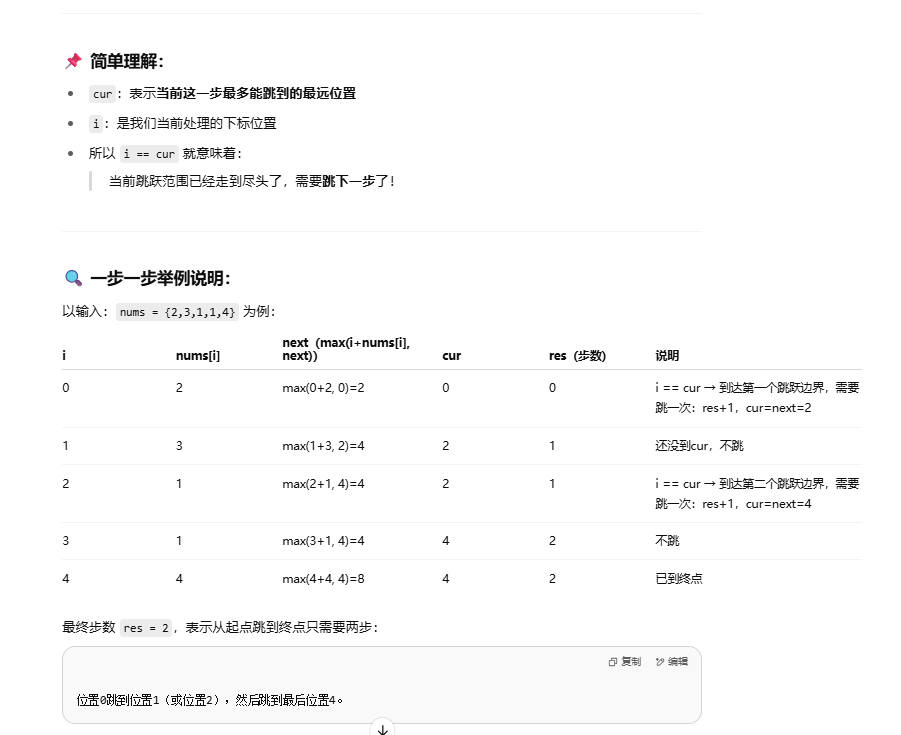Click the inline code 'i == cur'
901x735 pixels.
(x=149, y=153)
